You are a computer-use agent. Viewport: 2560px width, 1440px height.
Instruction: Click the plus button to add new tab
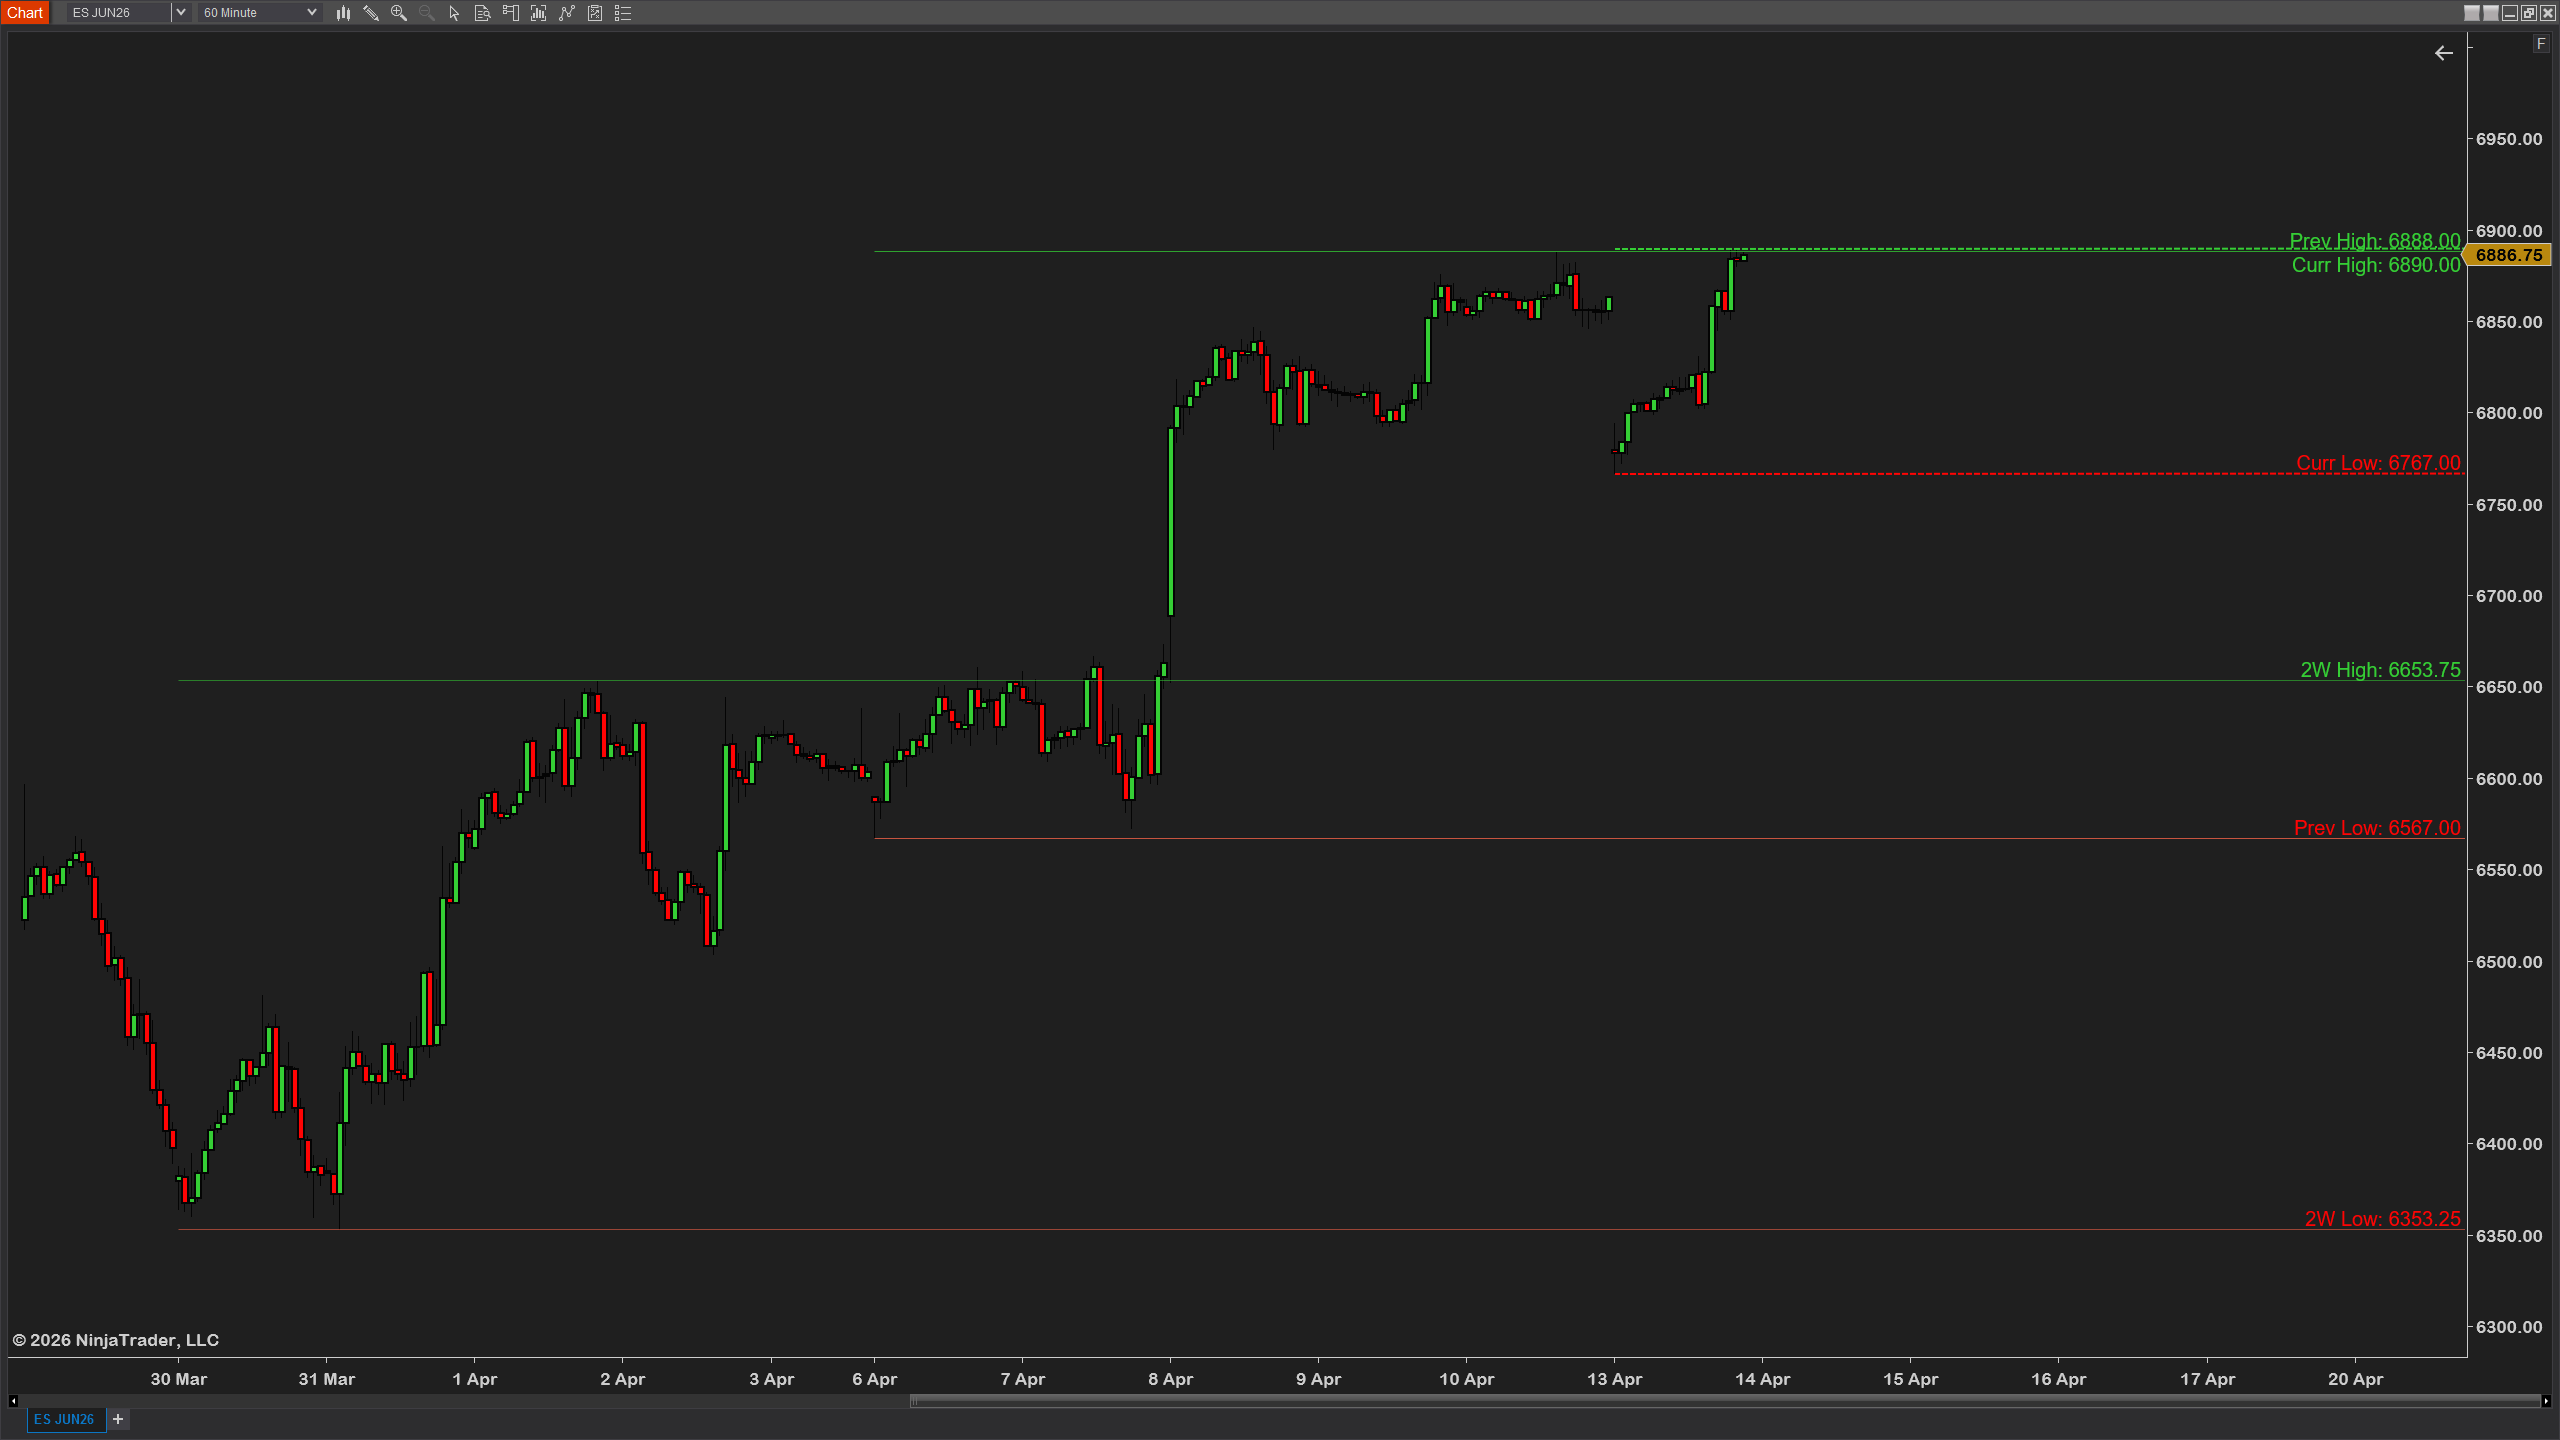tap(117, 1419)
